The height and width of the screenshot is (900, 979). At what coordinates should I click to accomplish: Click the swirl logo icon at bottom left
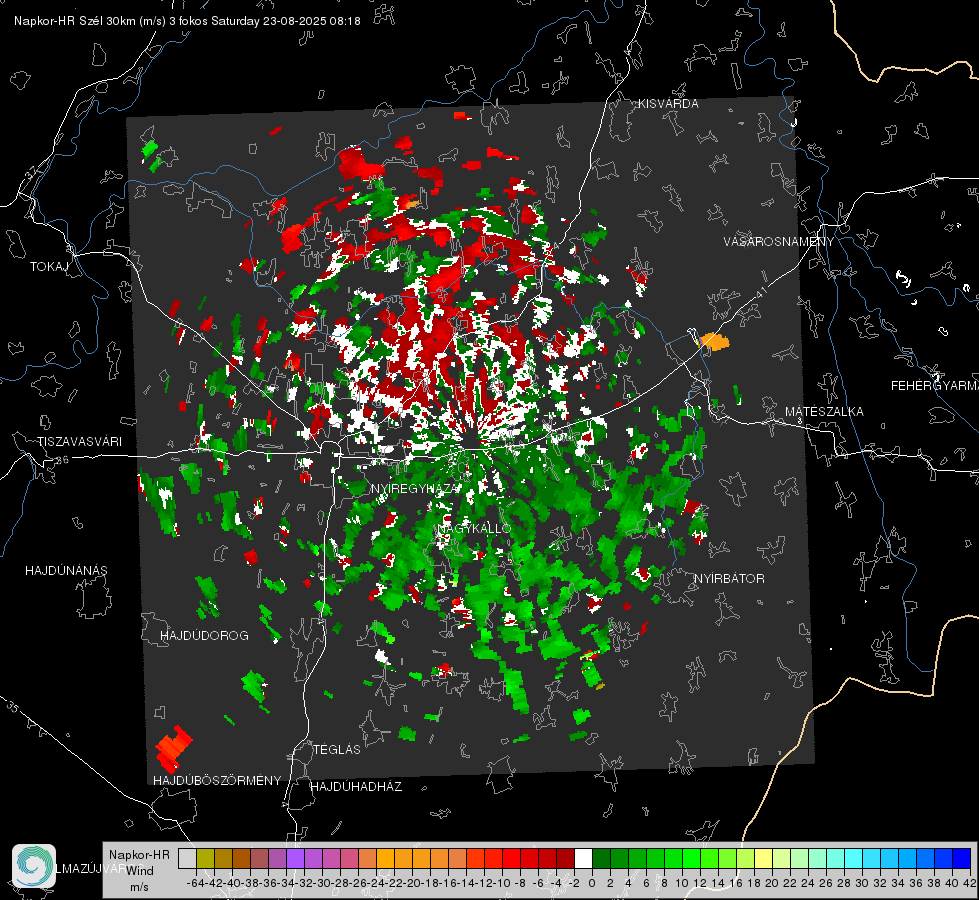tap(34, 866)
